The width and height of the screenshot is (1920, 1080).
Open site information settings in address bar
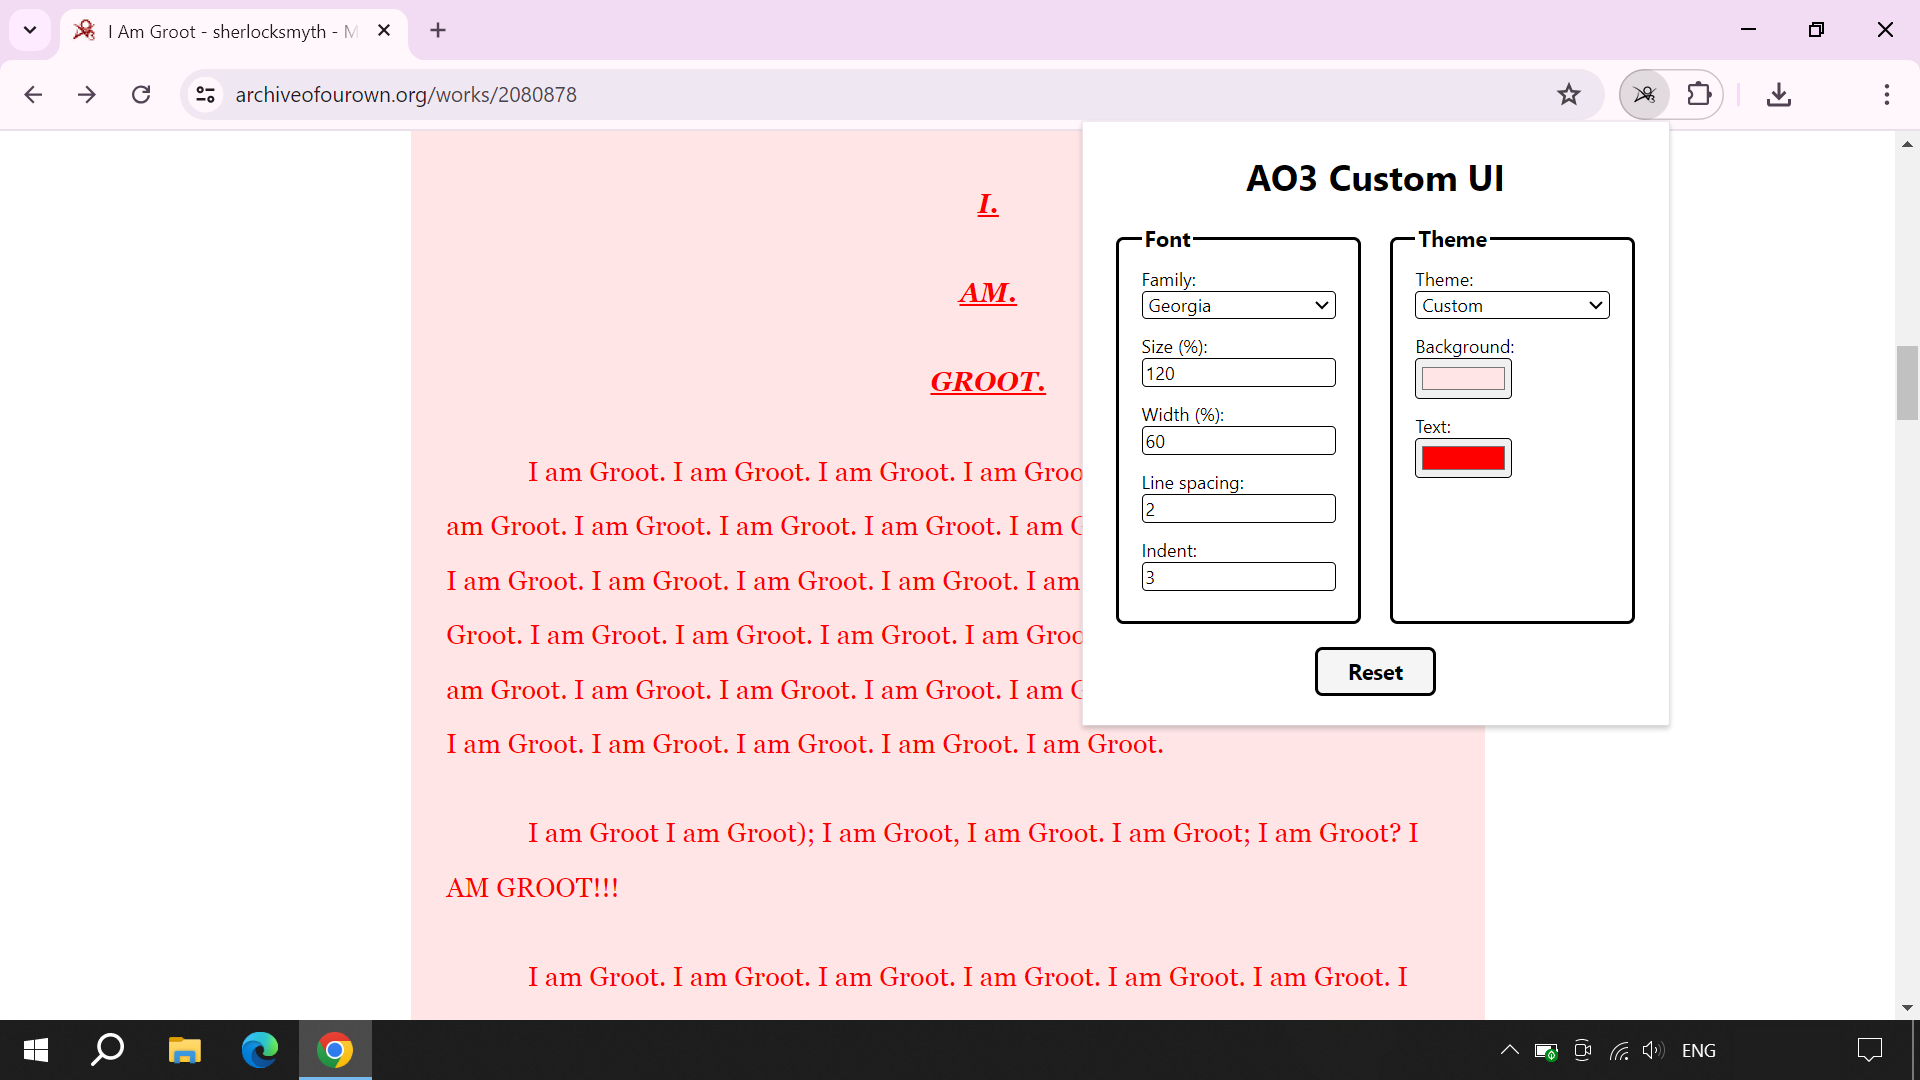[x=205, y=94]
